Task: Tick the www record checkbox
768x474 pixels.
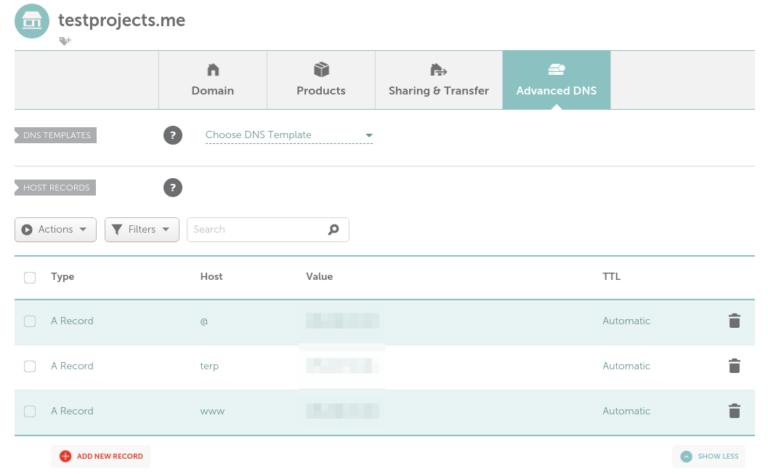Action: (x=30, y=411)
